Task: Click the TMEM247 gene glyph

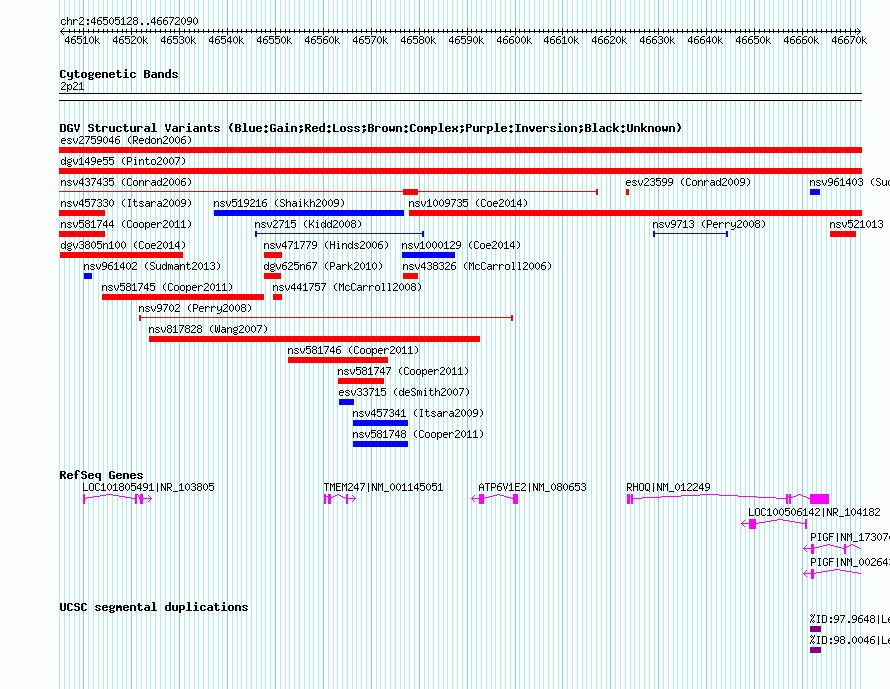Action: (x=340, y=498)
